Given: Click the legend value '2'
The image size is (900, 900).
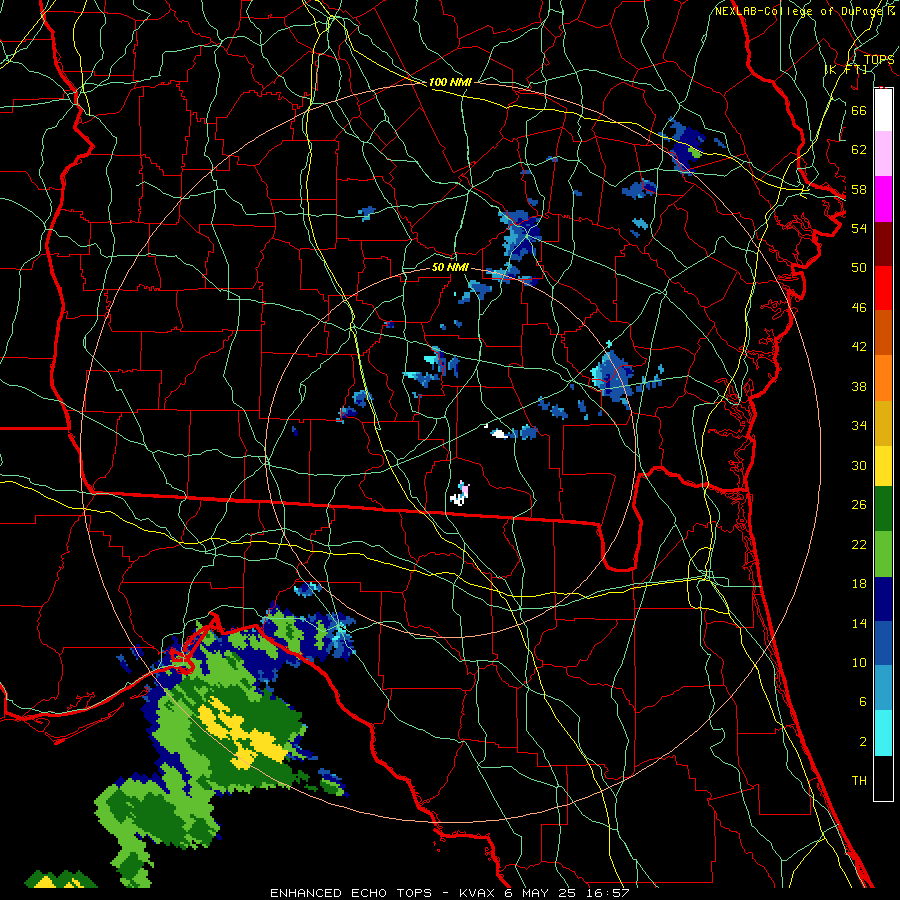Looking at the screenshot, I should pos(862,742).
